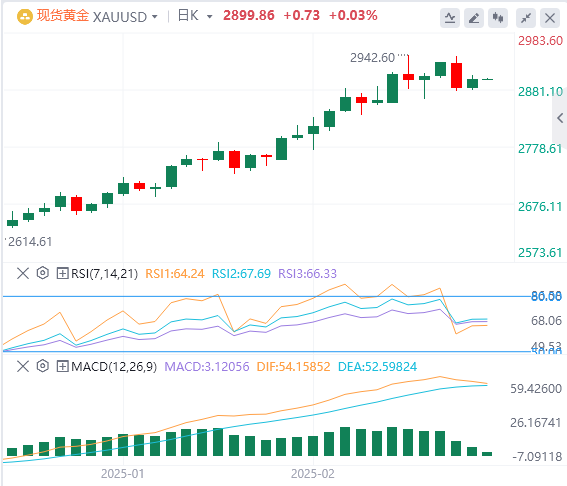This screenshot has width=567, height=486.
Task: Toggle the RSI panel plus box
Action: (62, 273)
